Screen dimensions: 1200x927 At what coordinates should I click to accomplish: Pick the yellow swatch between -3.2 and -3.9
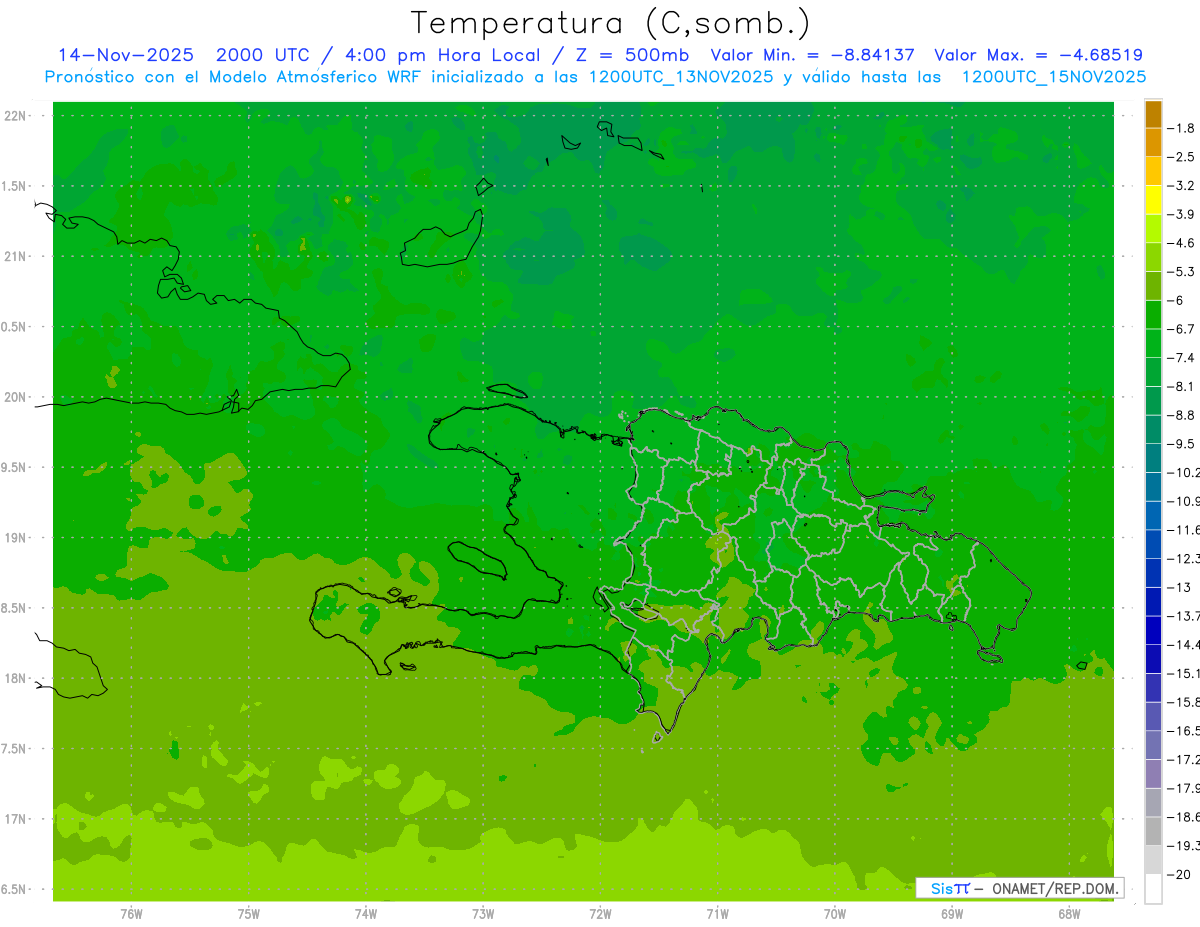[x=1153, y=200]
